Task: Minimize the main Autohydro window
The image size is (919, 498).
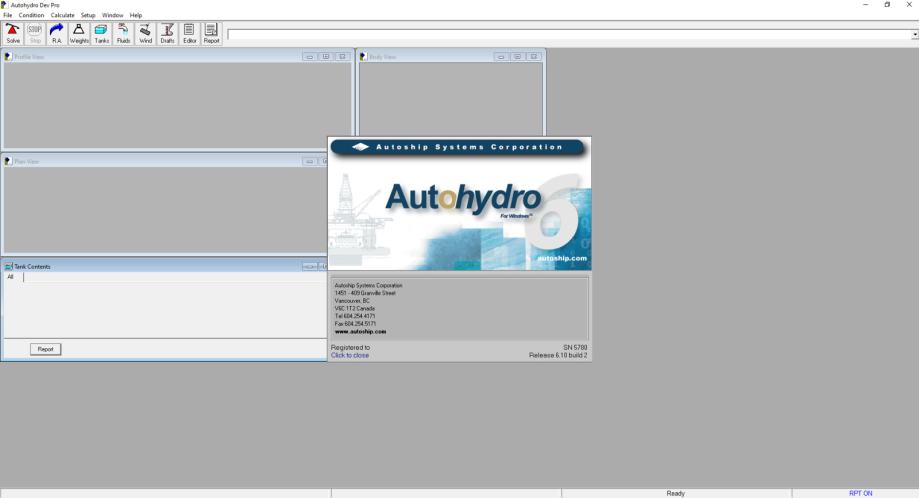Action: [x=866, y=5]
